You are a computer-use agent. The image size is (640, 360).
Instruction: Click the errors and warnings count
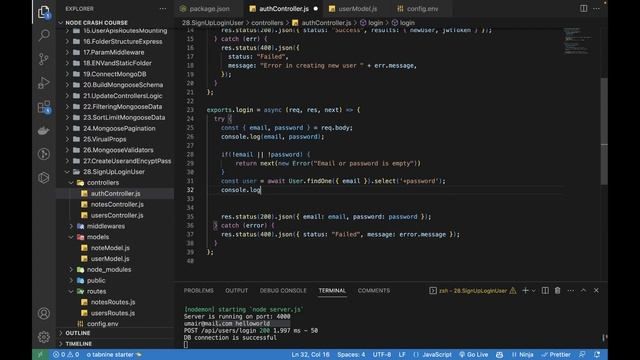pos(66,355)
